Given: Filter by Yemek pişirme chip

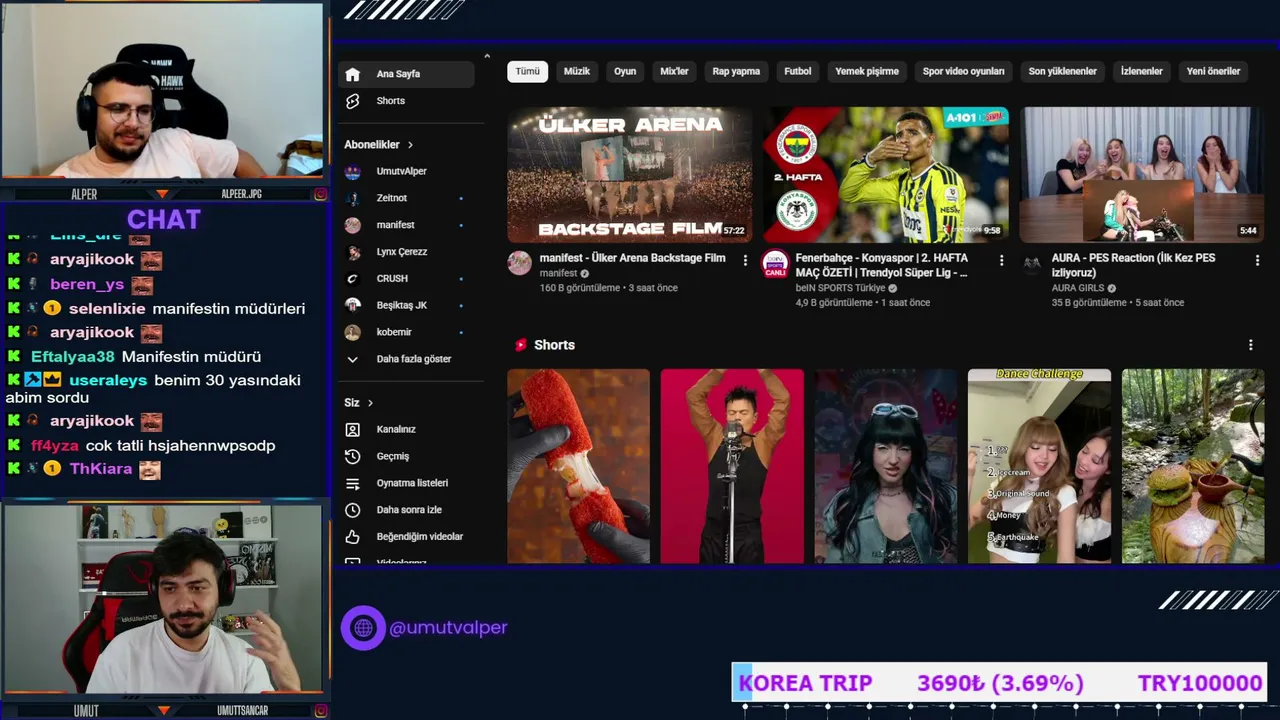Looking at the screenshot, I should click(867, 71).
